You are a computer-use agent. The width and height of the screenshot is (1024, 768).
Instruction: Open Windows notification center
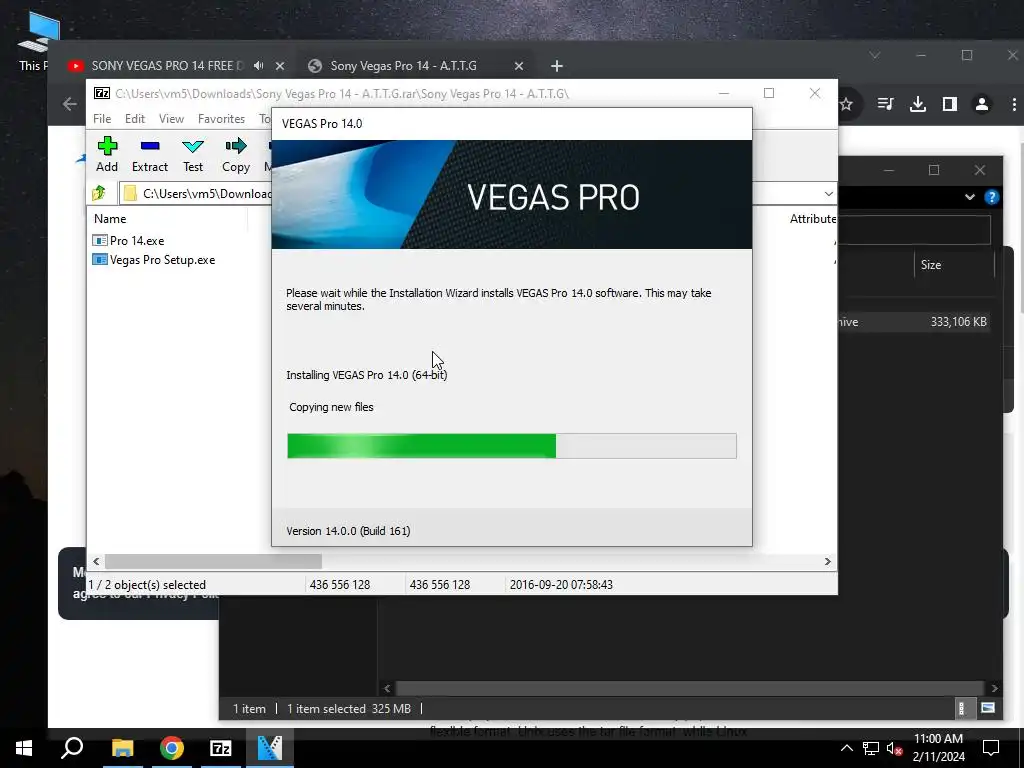[991, 748]
